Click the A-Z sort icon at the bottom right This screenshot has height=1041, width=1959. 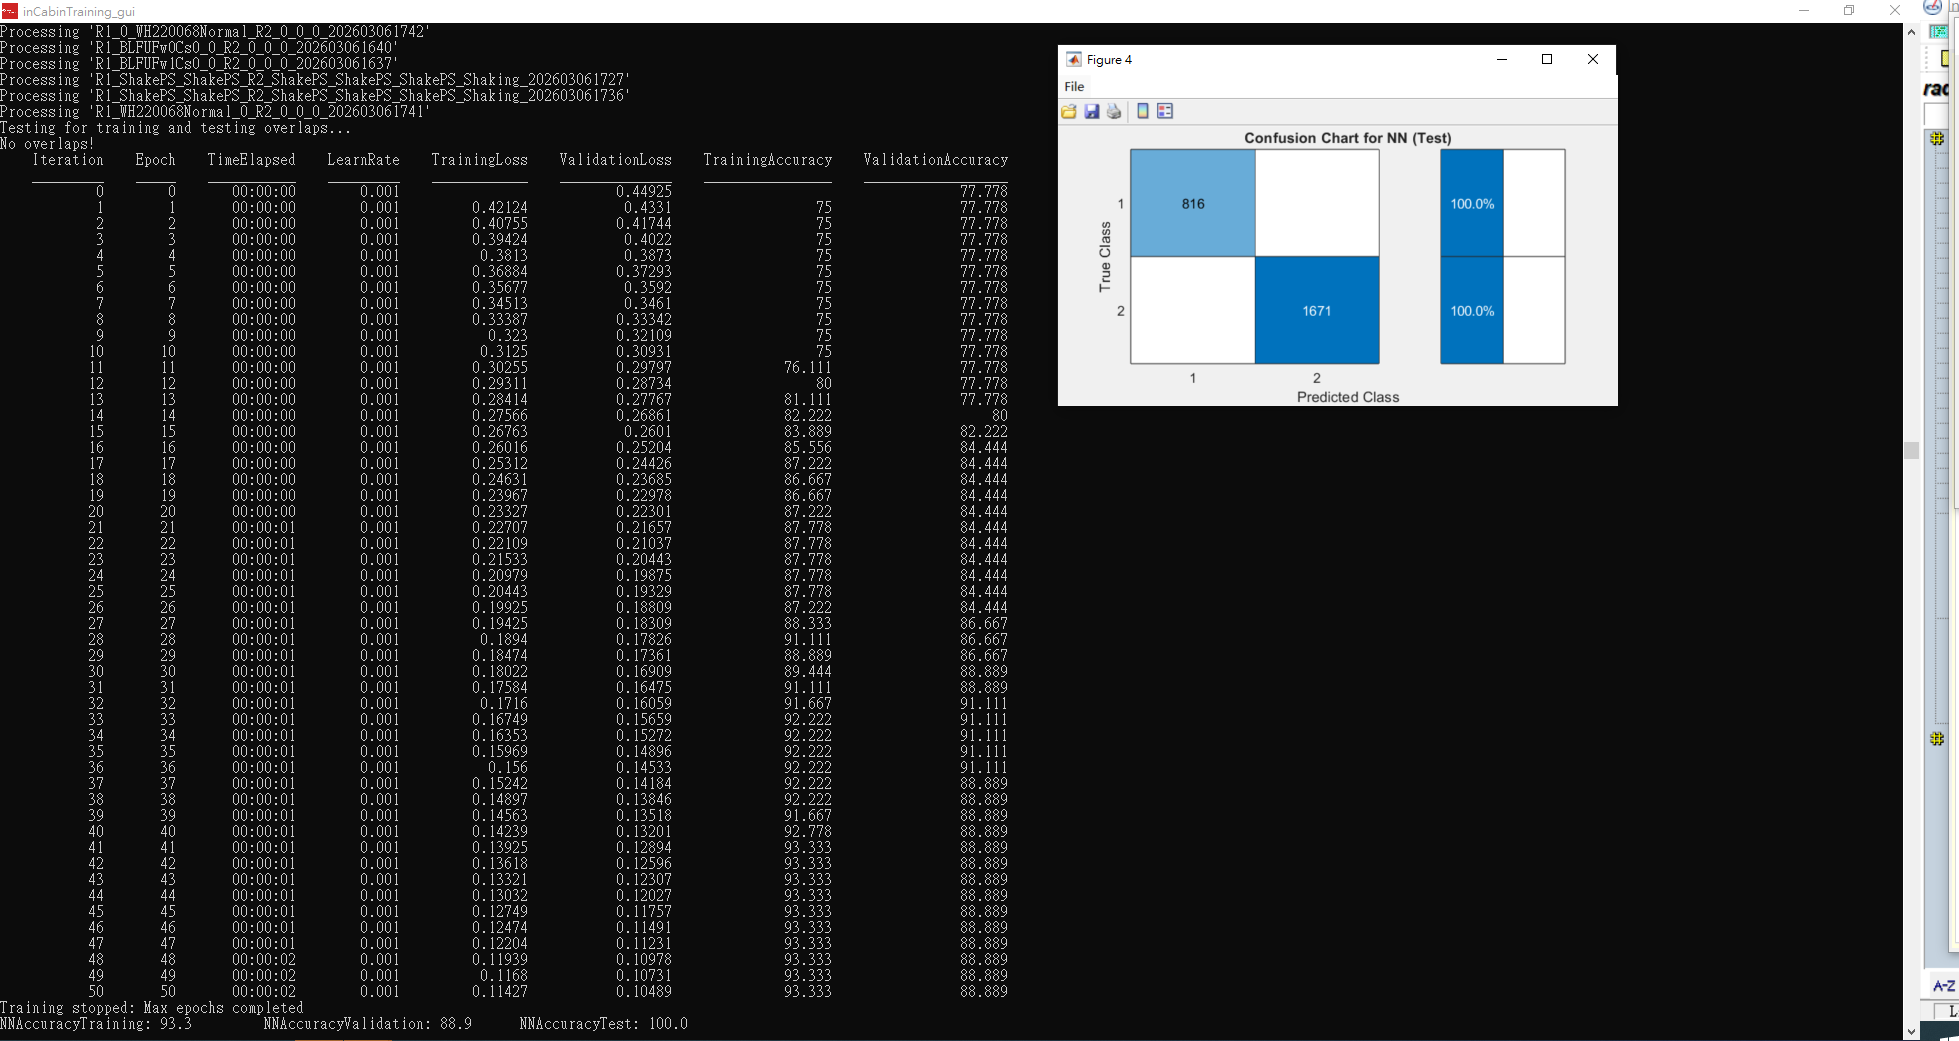1943,986
